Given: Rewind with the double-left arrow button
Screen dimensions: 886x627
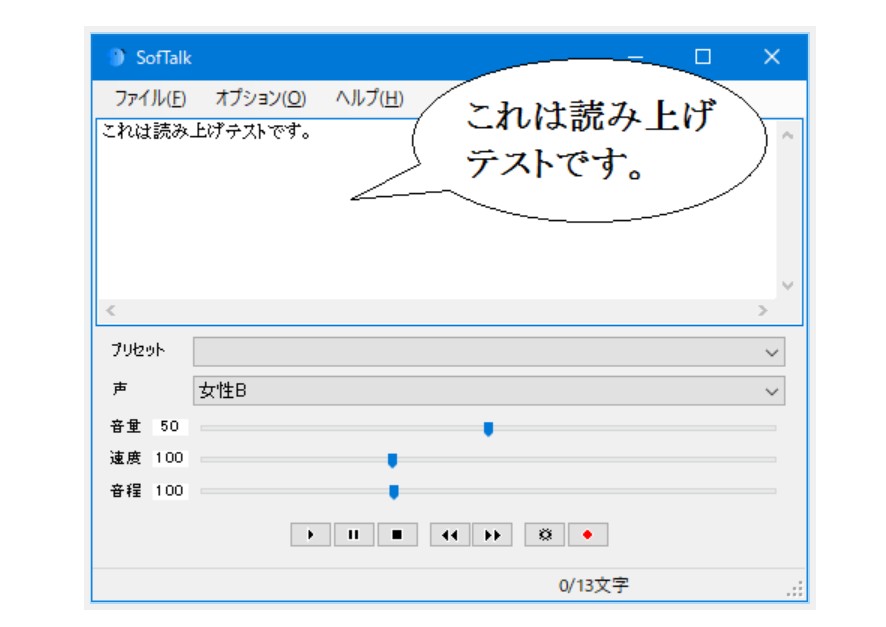Looking at the screenshot, I should click(450, 534).
